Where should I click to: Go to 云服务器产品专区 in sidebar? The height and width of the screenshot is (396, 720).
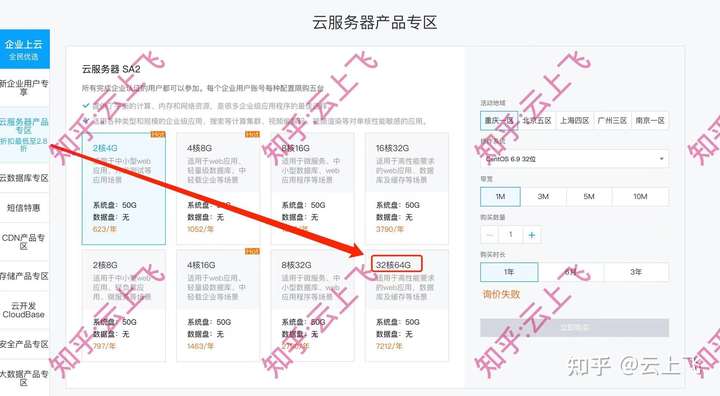coord(24,135)
